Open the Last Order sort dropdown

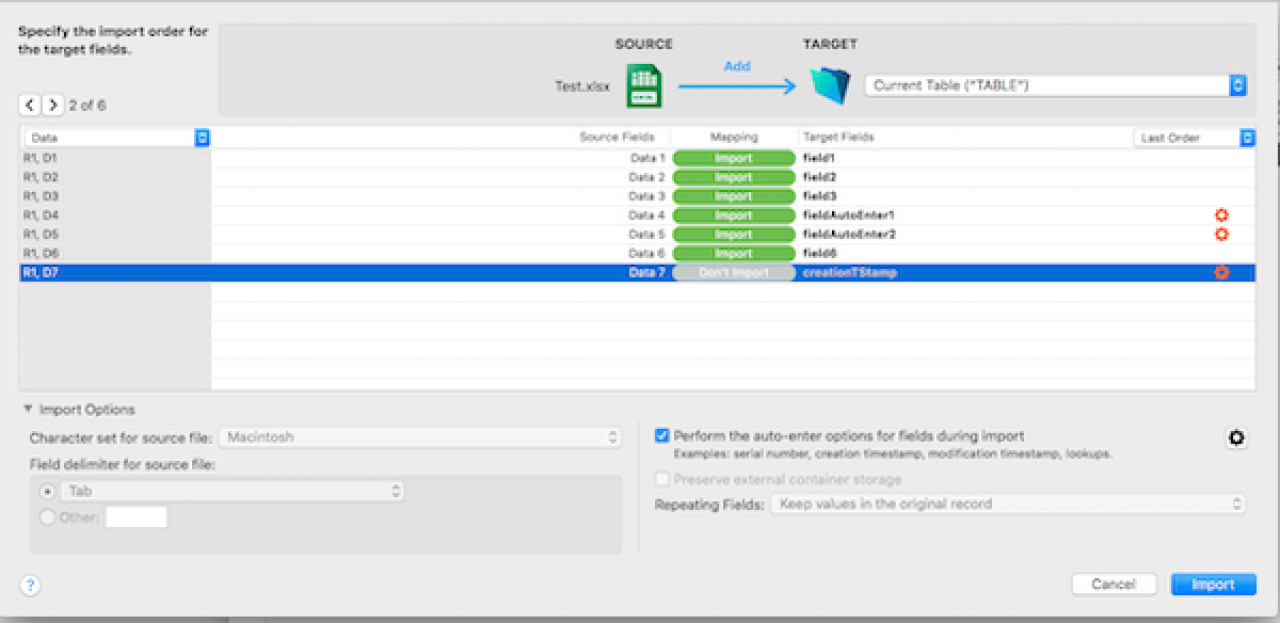[x=1194, y=138]
